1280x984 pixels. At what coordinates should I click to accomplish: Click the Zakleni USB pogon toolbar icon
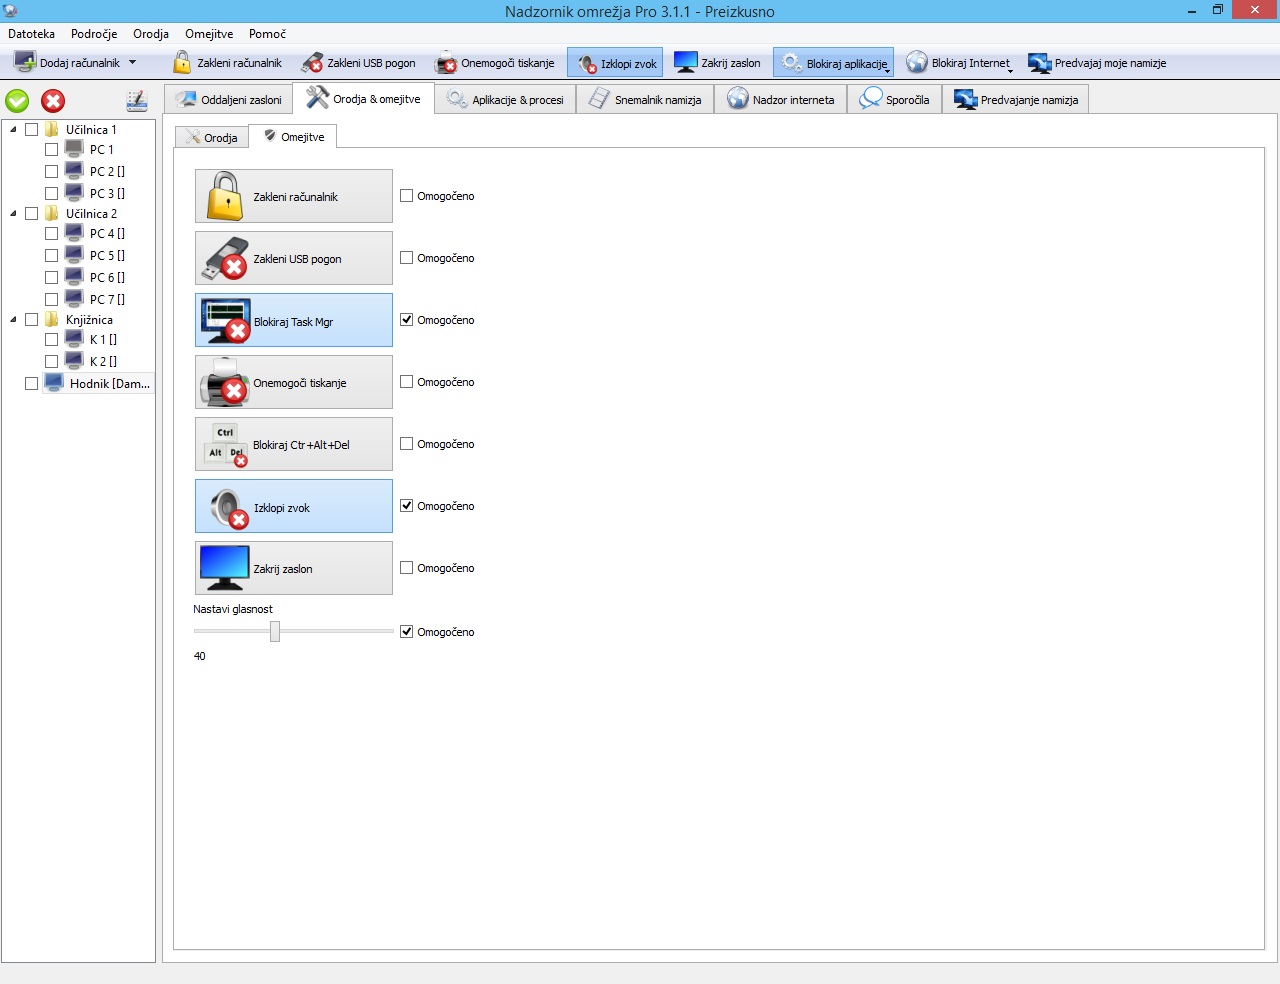[x=312, y=63]
